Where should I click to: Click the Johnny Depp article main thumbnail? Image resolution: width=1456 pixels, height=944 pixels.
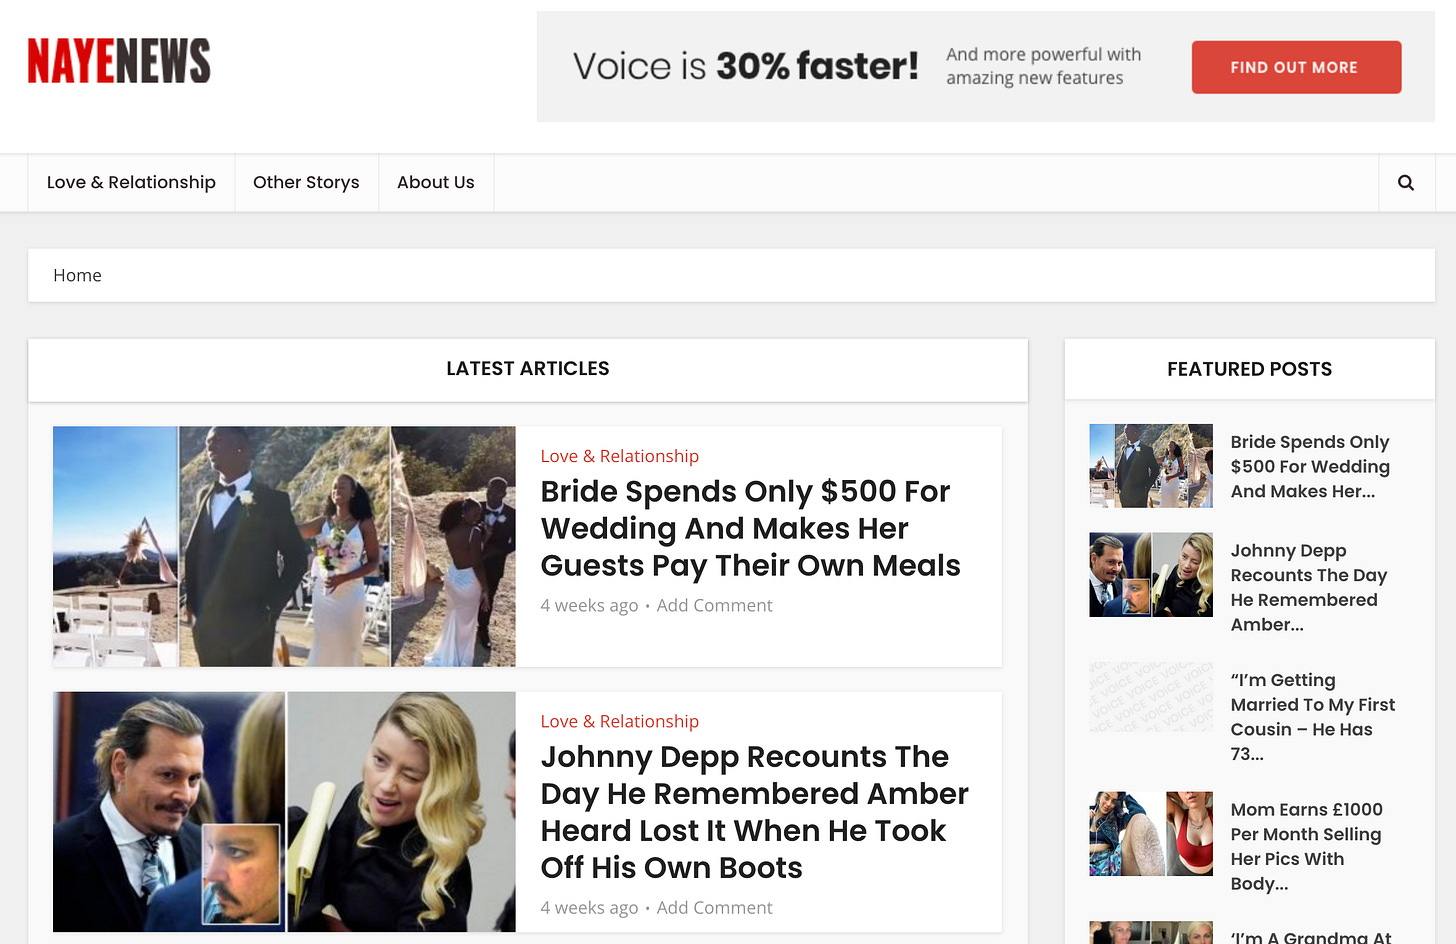(x=284, y=812)
